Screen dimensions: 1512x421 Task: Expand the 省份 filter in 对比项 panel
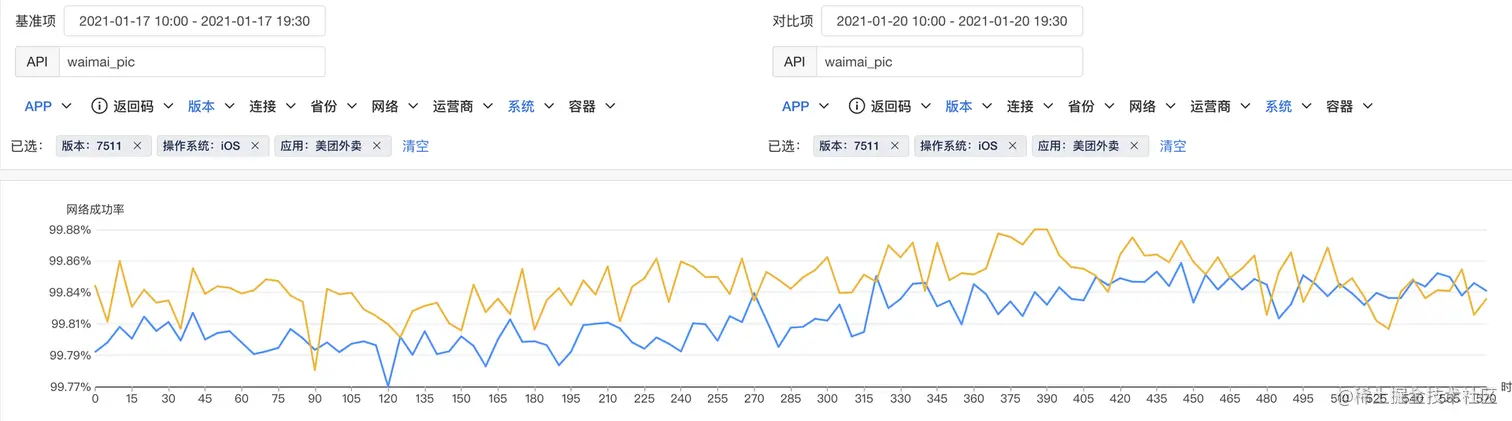(x=1092, y=106)
